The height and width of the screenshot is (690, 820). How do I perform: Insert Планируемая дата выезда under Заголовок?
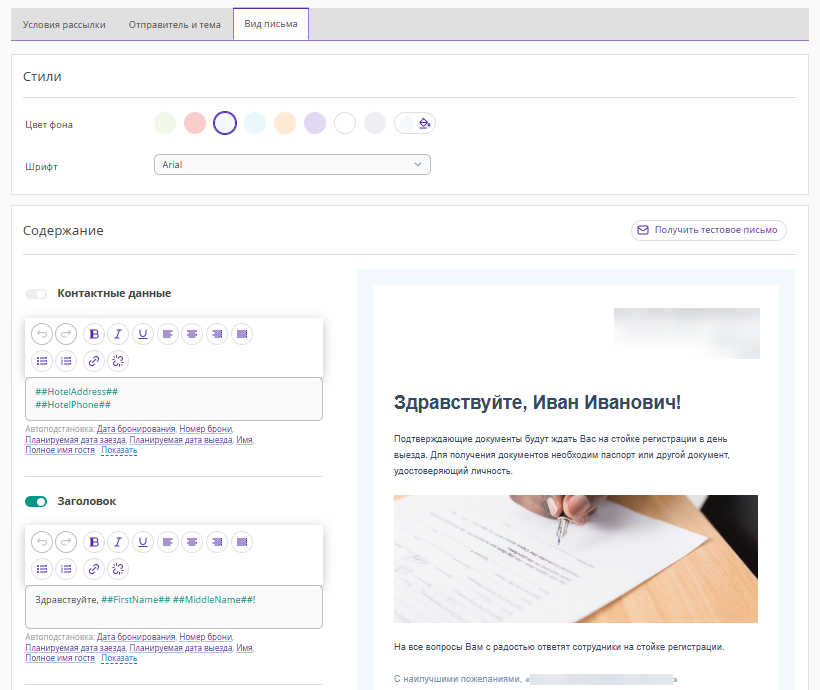181,648
